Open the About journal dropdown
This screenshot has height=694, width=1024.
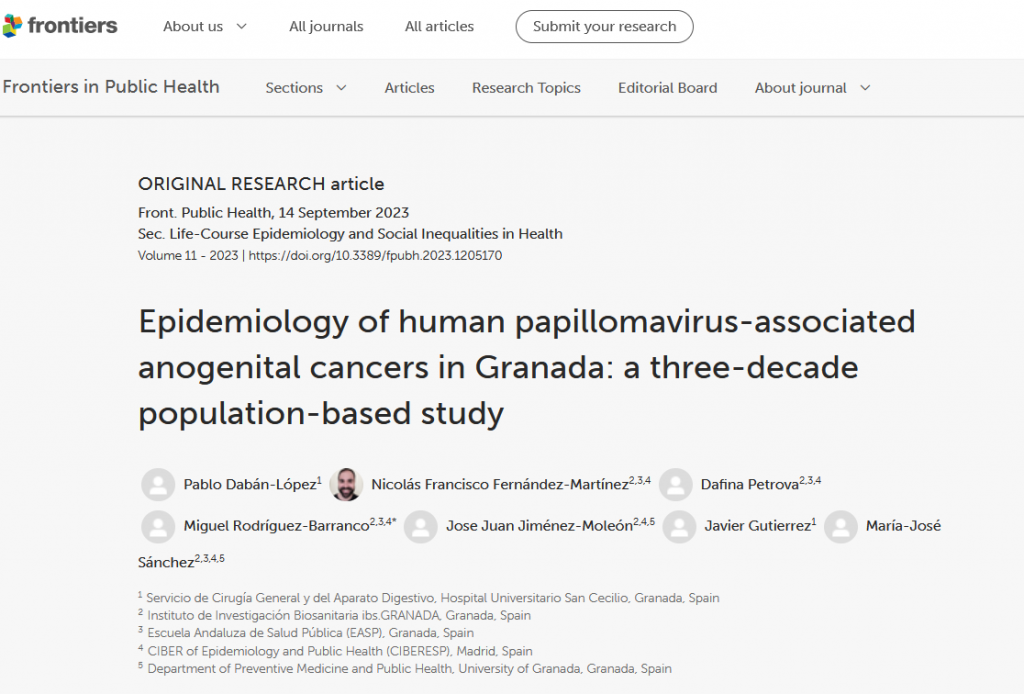pos(812,88)
